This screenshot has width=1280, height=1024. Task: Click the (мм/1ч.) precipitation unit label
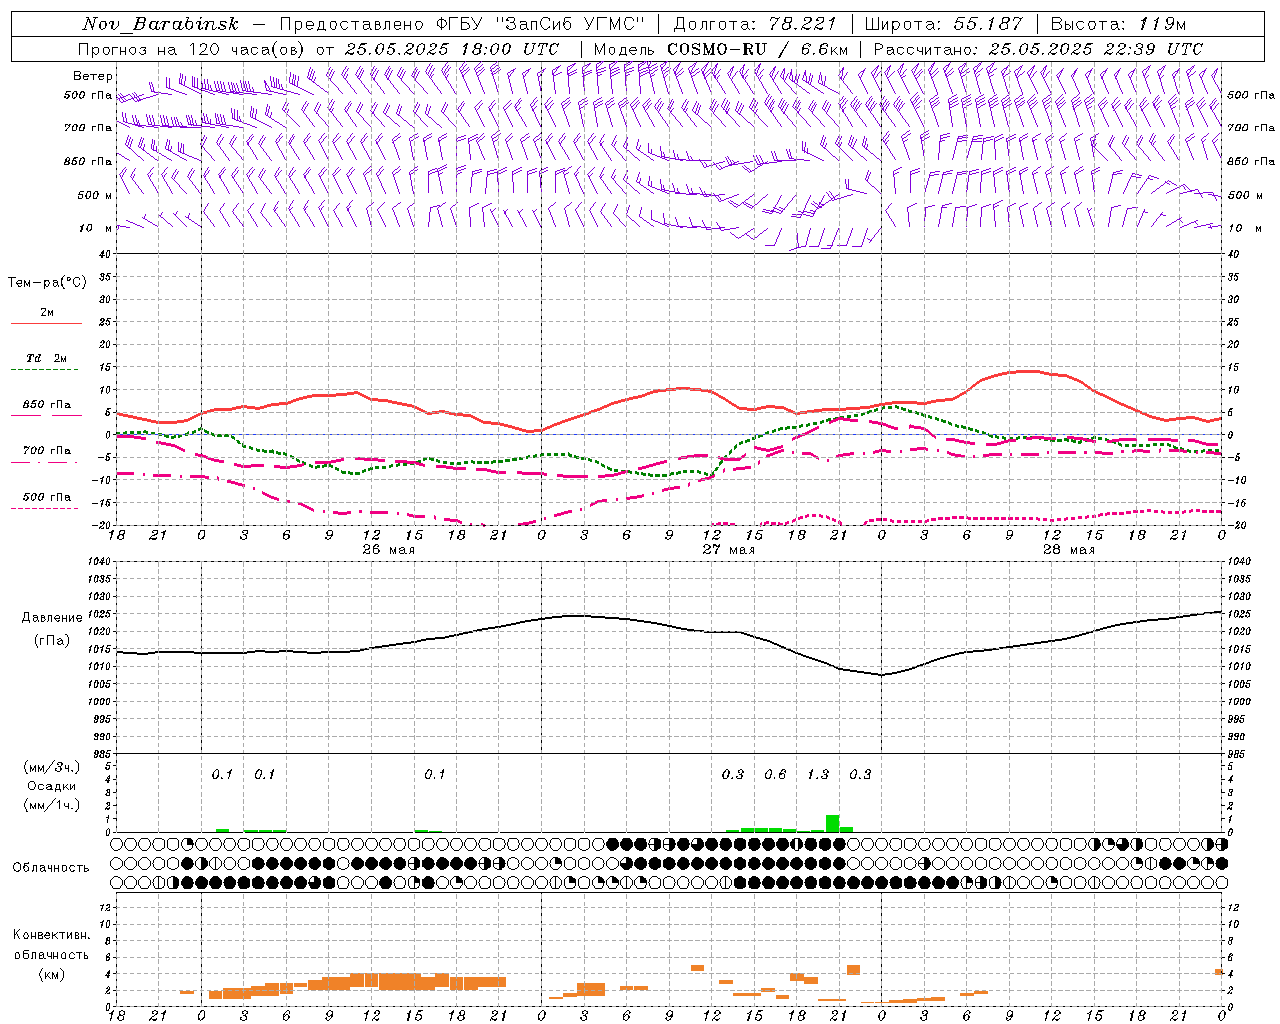tap(51, 805)
